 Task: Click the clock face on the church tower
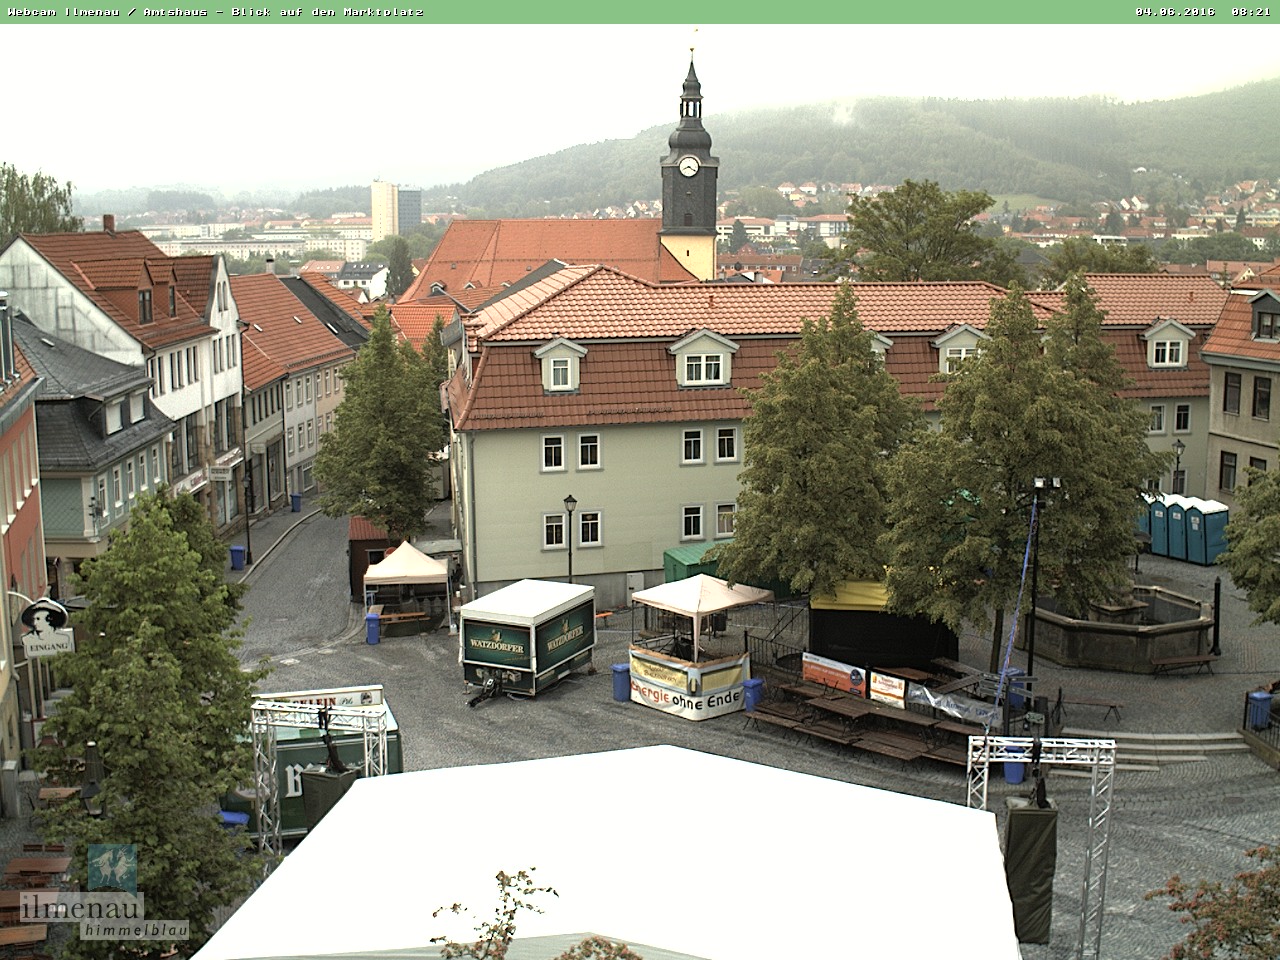(x=689, y=166)
